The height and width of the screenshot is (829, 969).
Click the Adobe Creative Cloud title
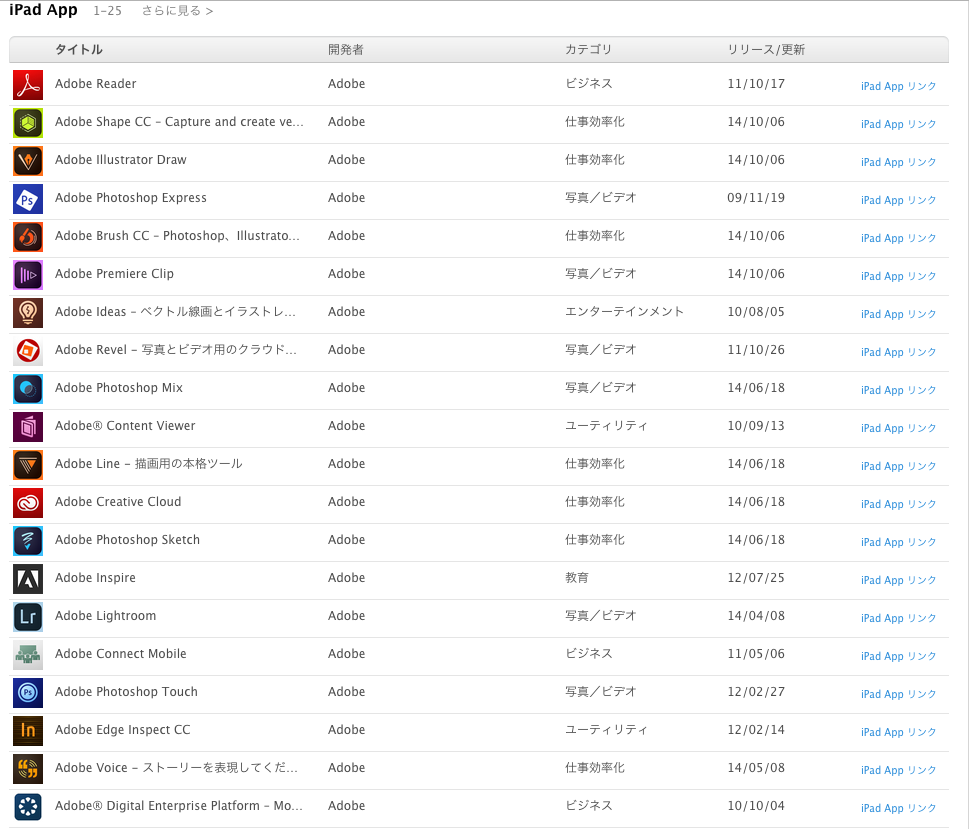(118, 501)
